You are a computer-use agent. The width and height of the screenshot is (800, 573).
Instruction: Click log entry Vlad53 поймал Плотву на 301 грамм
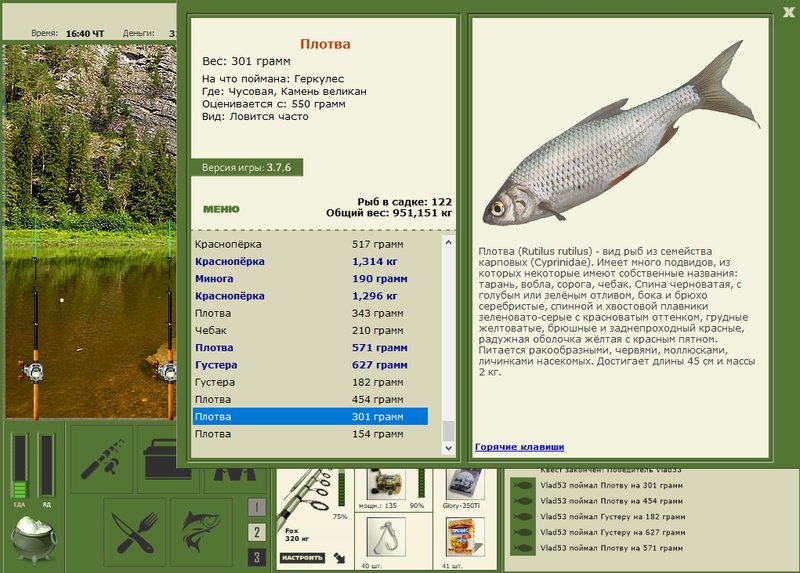coord(611,485)
